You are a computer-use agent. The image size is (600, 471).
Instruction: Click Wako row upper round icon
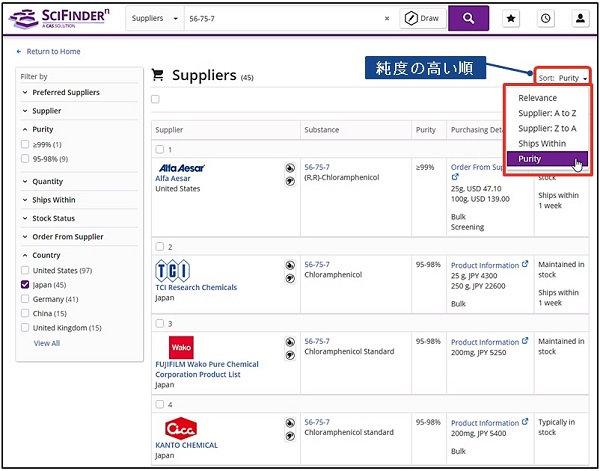pos(290,342)
